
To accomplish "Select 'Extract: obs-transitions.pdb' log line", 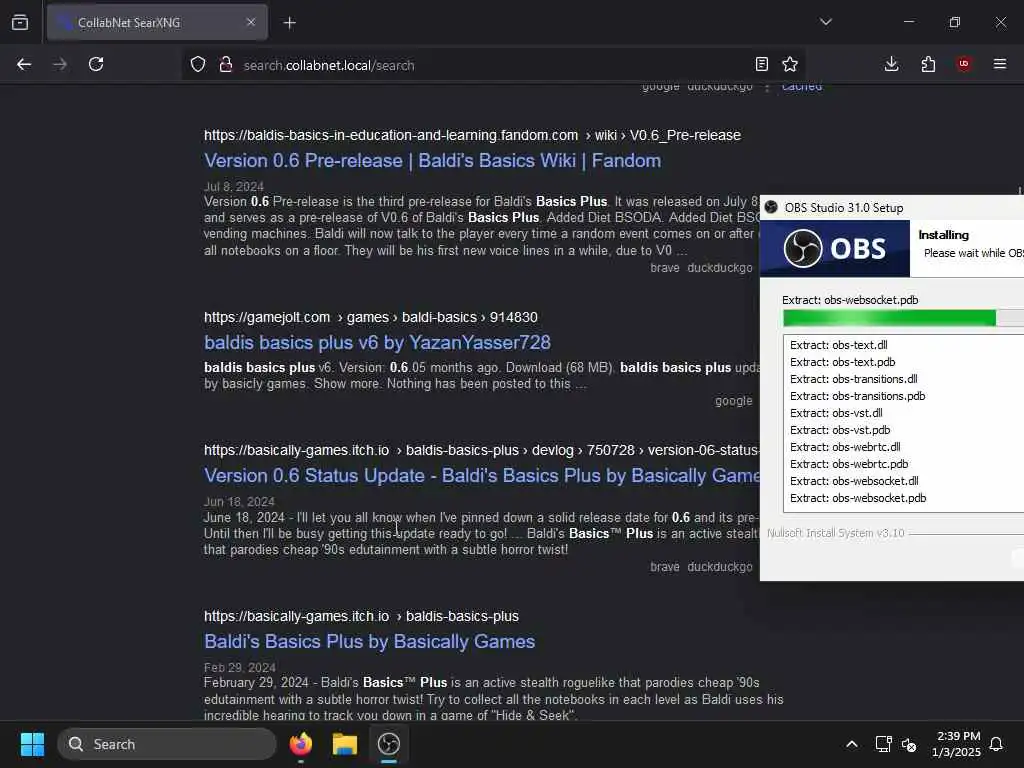I will pos(857,396).
